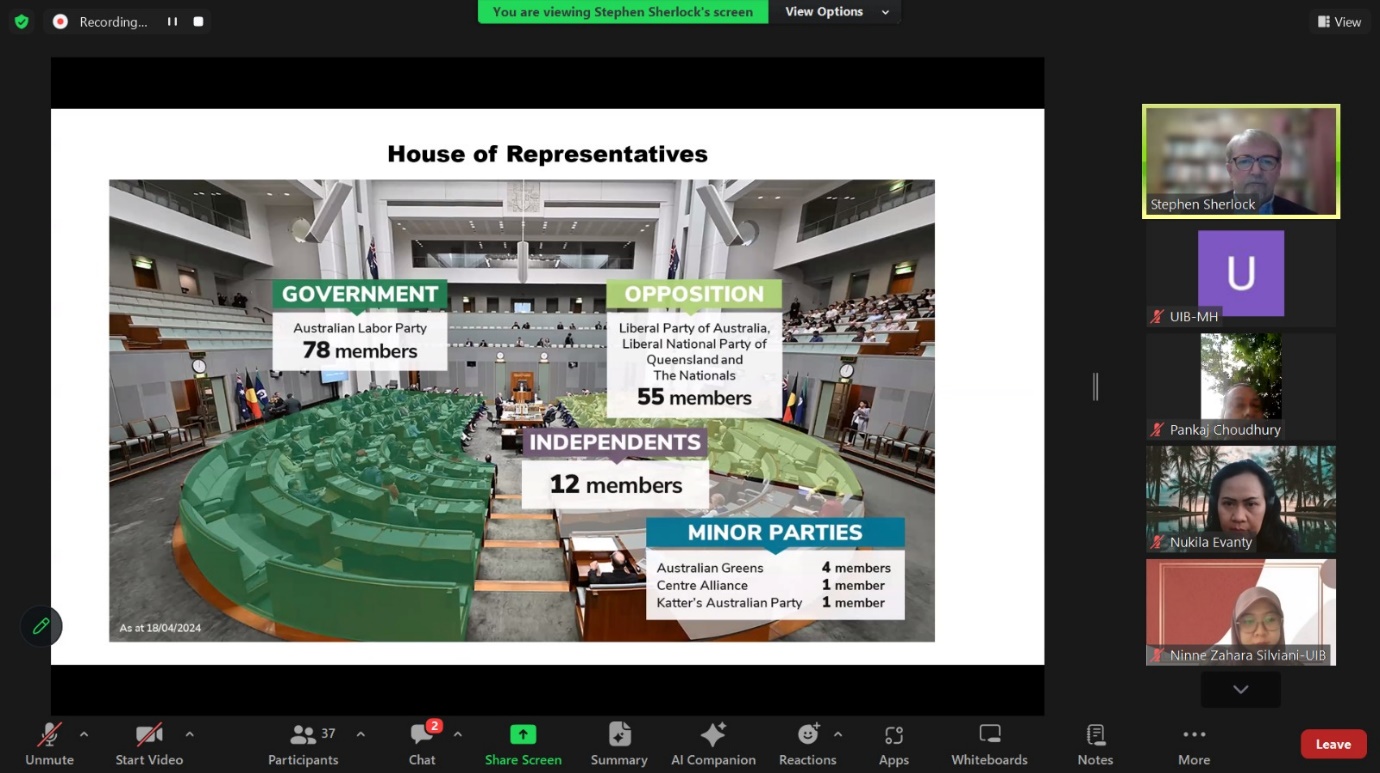Click the 'House of Representatives' slide title

pyautogui.click(x=547, y=154)
